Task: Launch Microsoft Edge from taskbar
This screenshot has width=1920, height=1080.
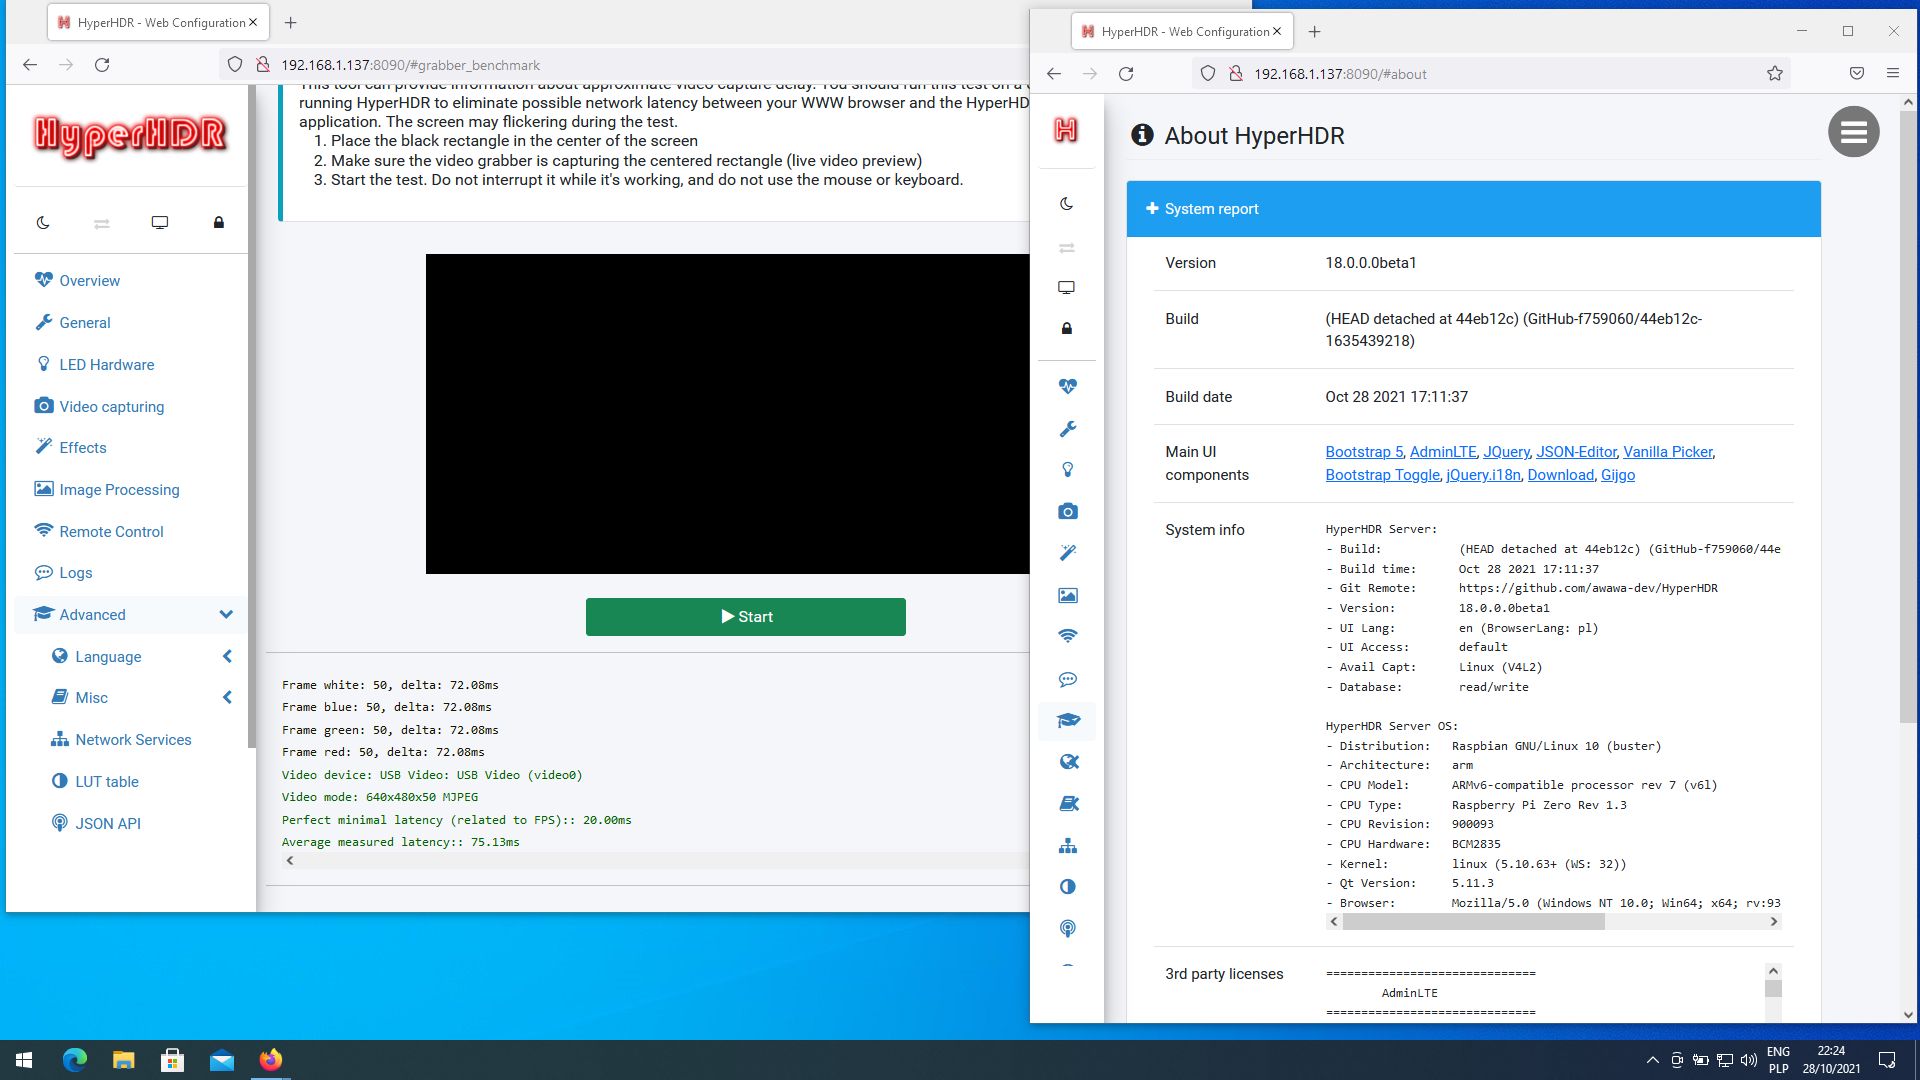Action: point(75,1060)
